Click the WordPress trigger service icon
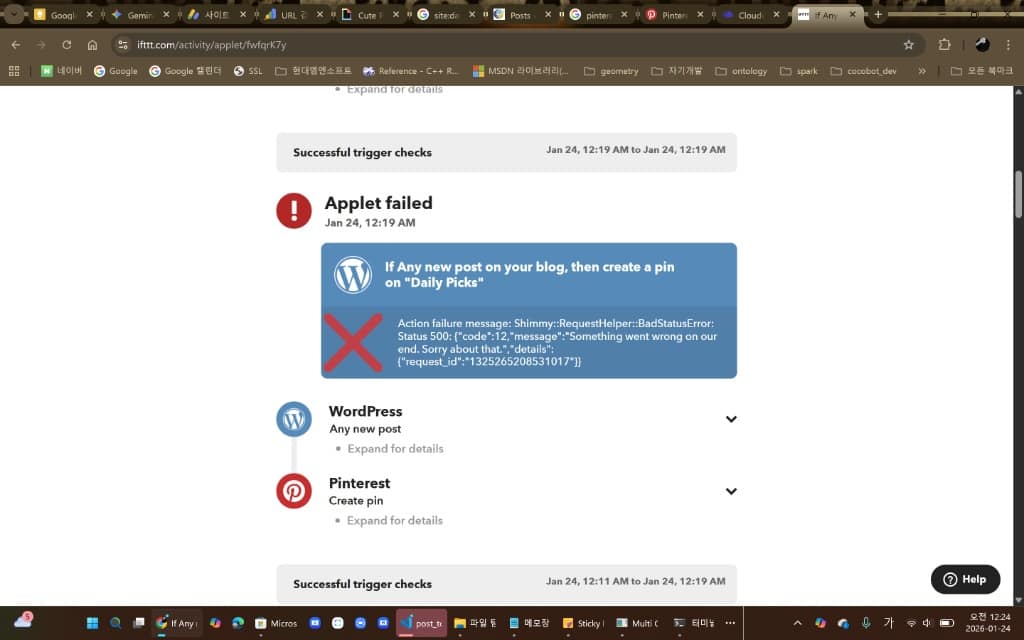This screenshot has height=640, width=1024. [294, 419]
